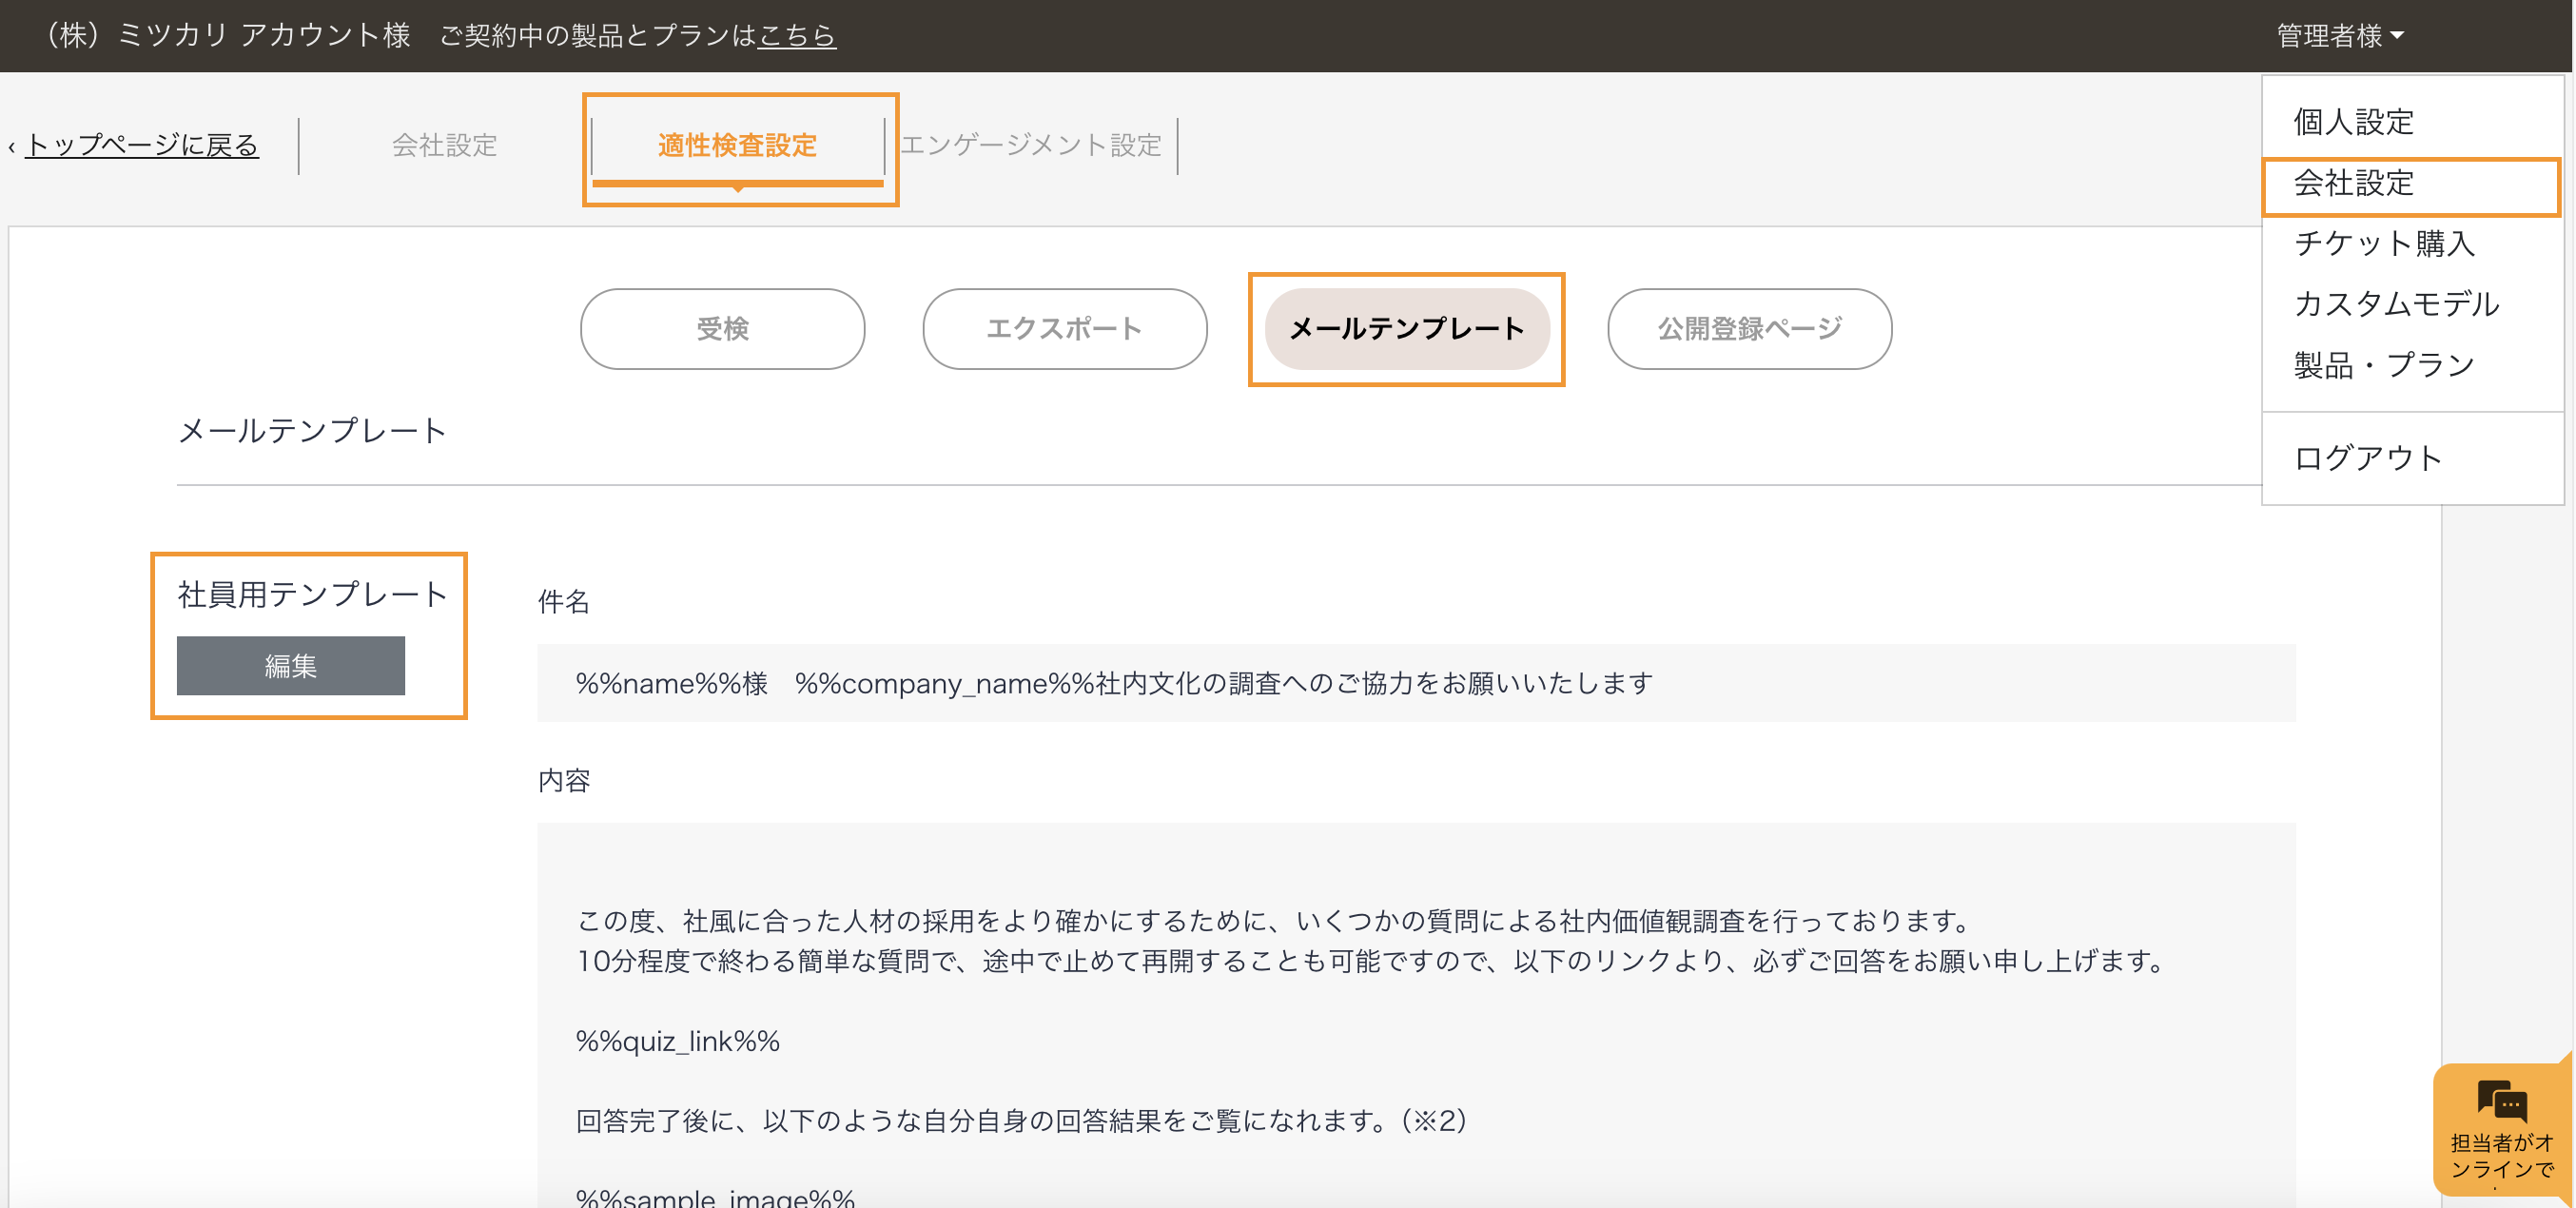Click the 件名 subject text field
The image size is (2576, 1208).
click(x=1415, y=683)
